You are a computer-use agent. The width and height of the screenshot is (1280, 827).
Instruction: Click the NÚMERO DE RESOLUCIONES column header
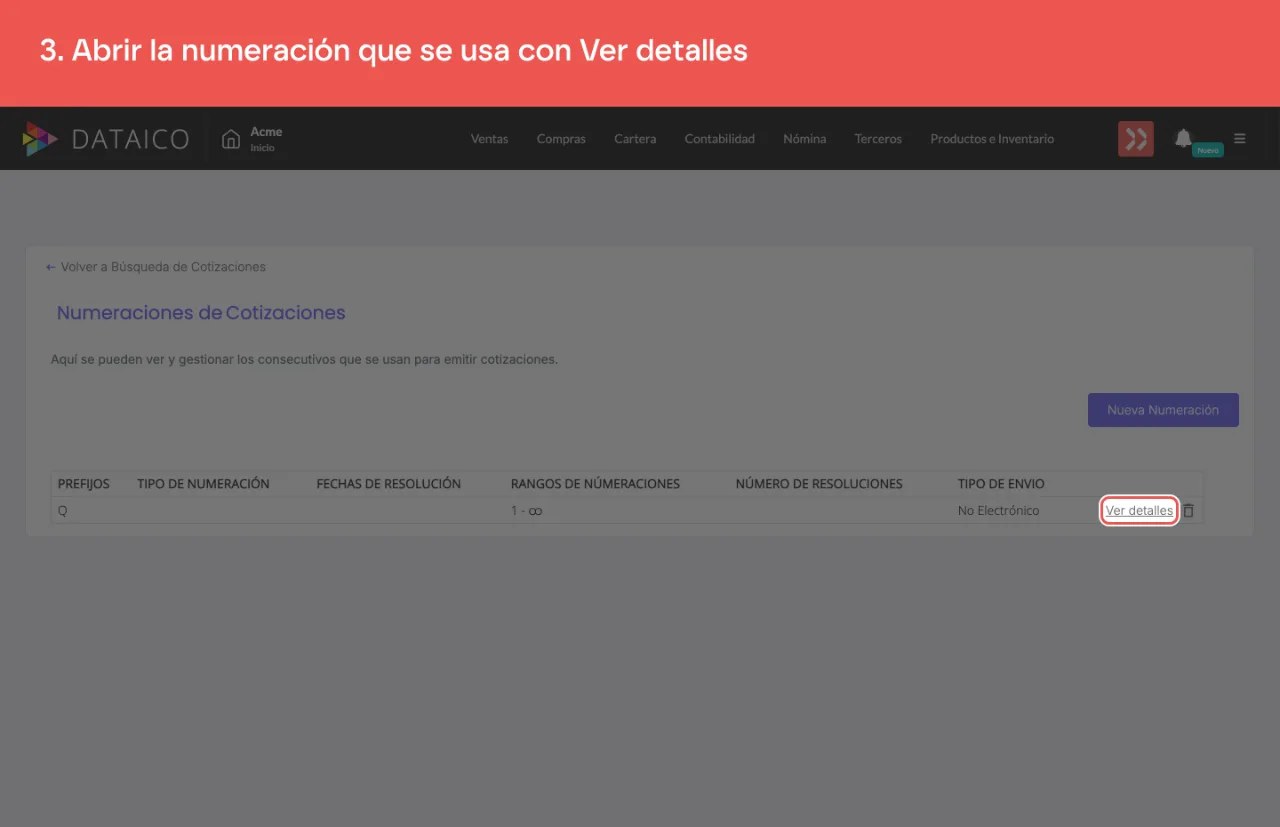click(x=819, y=484)
